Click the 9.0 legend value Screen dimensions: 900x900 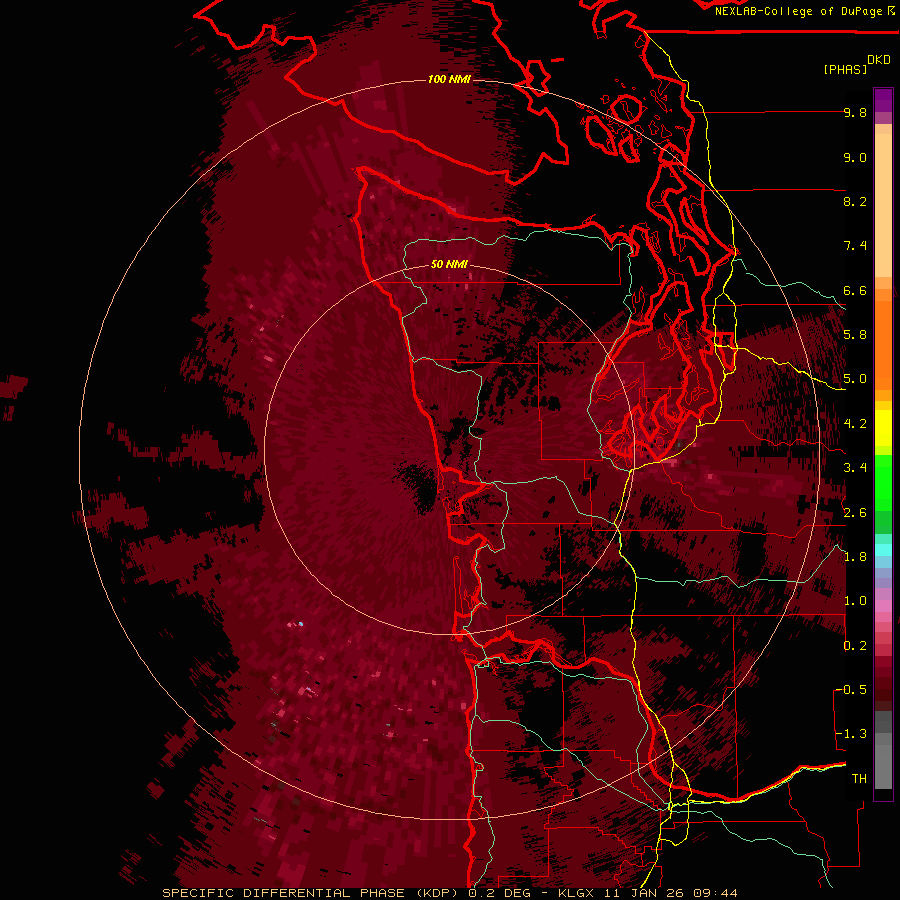(855, 157)
